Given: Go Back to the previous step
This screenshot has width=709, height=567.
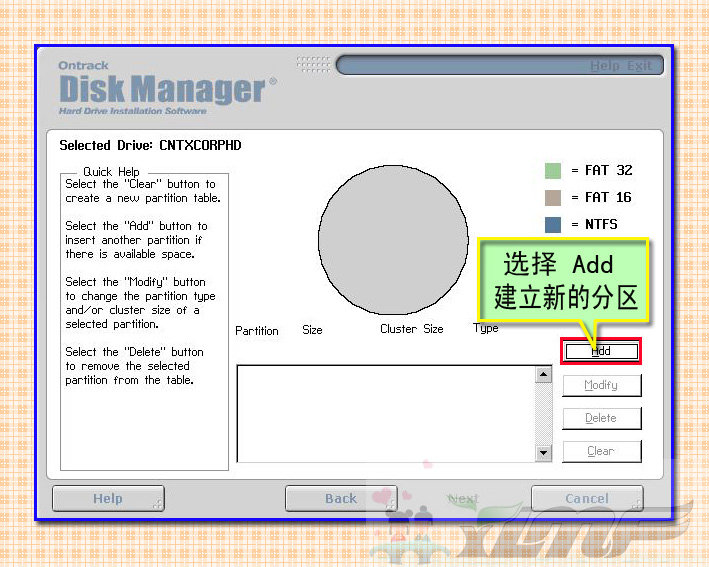Looking at the screenshot, I should pos(341,498).
